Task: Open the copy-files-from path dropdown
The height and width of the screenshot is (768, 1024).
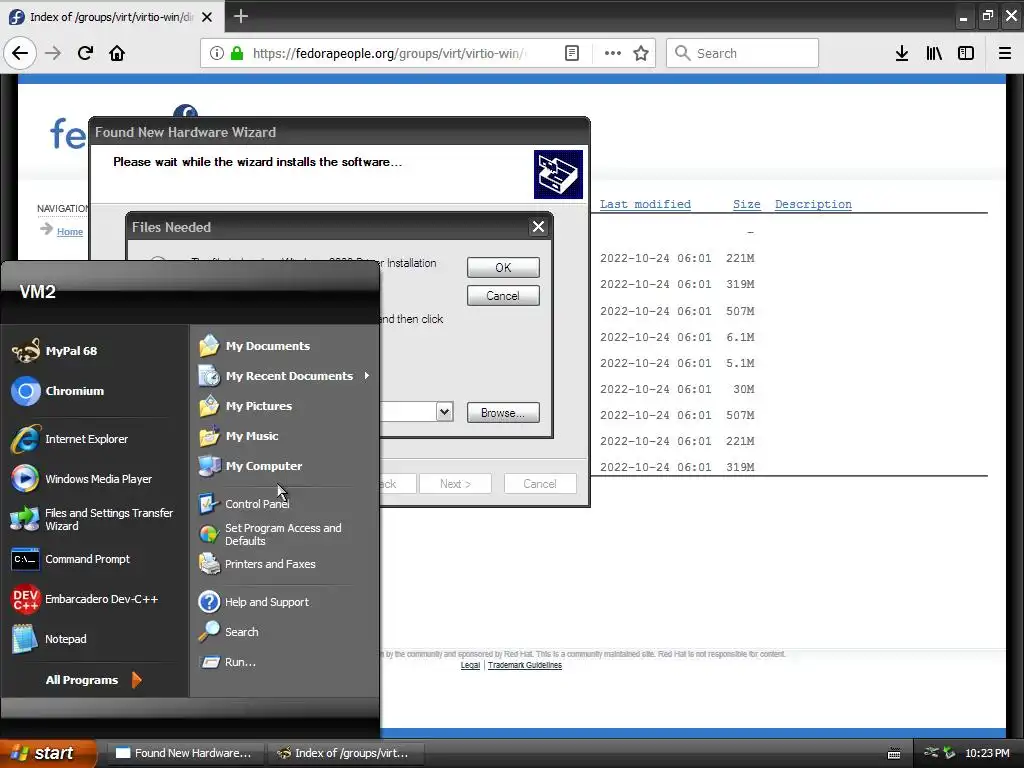Action: point(444,411)
